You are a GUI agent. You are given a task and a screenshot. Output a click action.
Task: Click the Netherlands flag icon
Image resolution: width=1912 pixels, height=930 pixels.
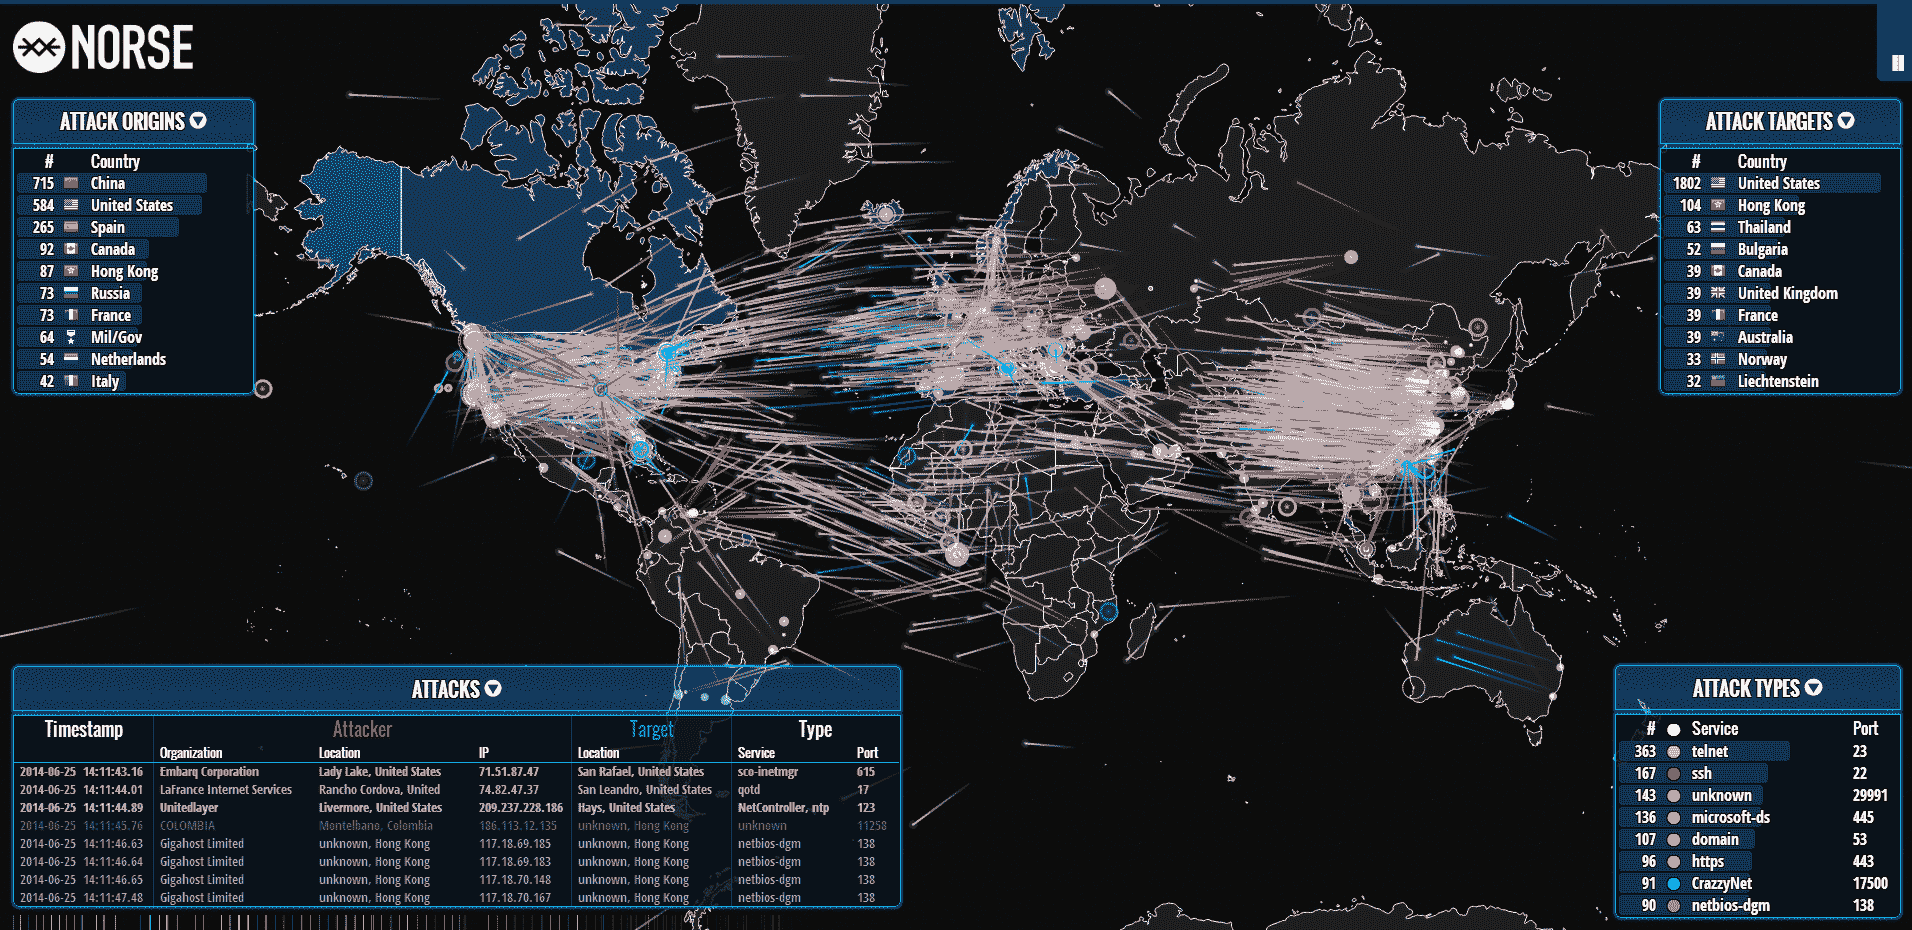71,359
